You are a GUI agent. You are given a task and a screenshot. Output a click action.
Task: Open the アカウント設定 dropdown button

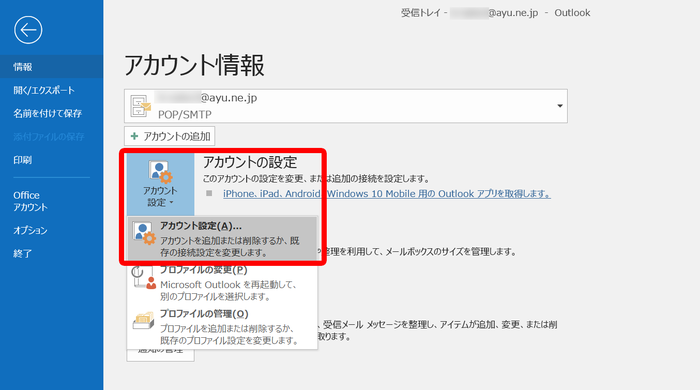point(161,185)
